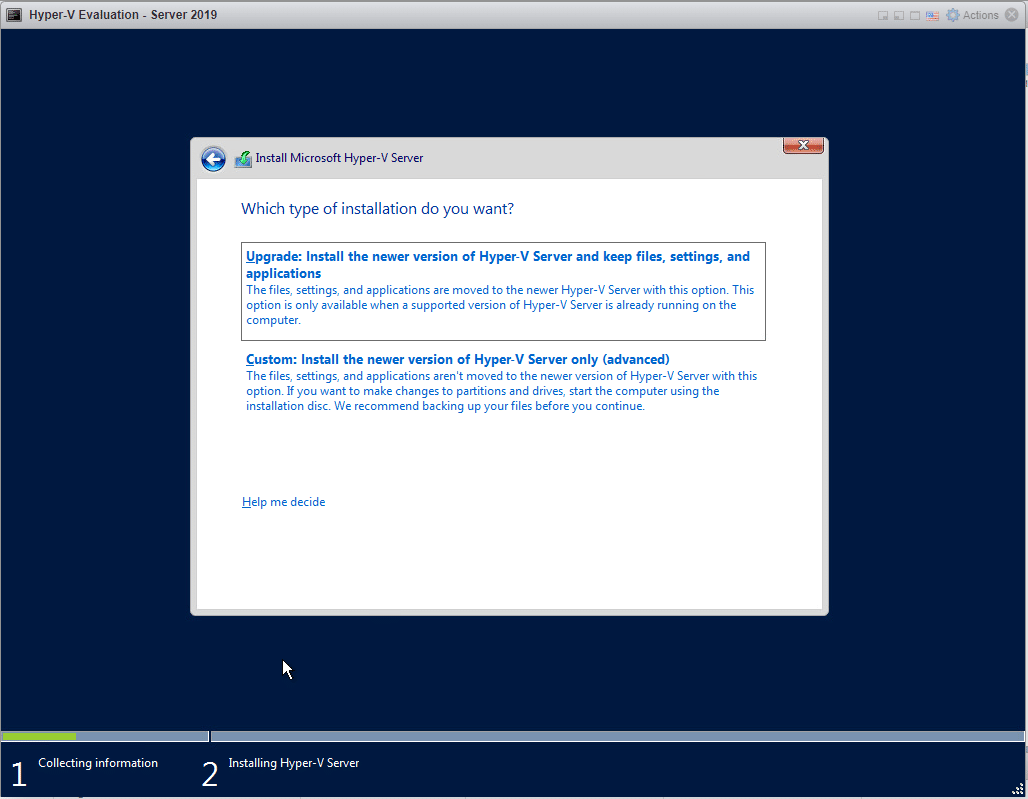Viewport: 1028px width, 799px height.
Task: Close the remote console with the grey X
Action: [1012, 15]
